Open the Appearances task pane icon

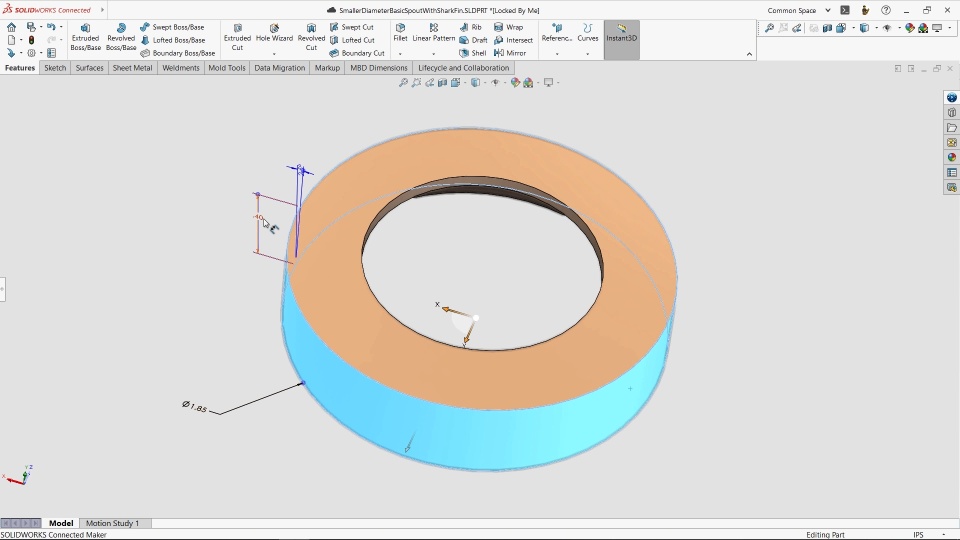pos(952,158)
